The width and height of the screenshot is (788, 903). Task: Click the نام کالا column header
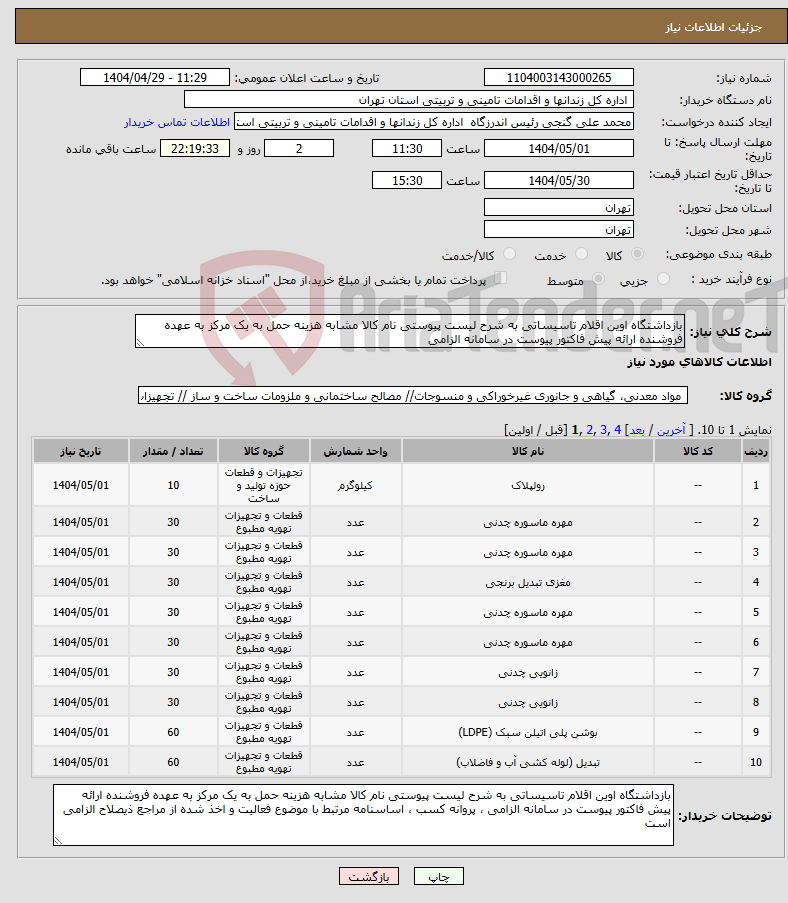528,451
